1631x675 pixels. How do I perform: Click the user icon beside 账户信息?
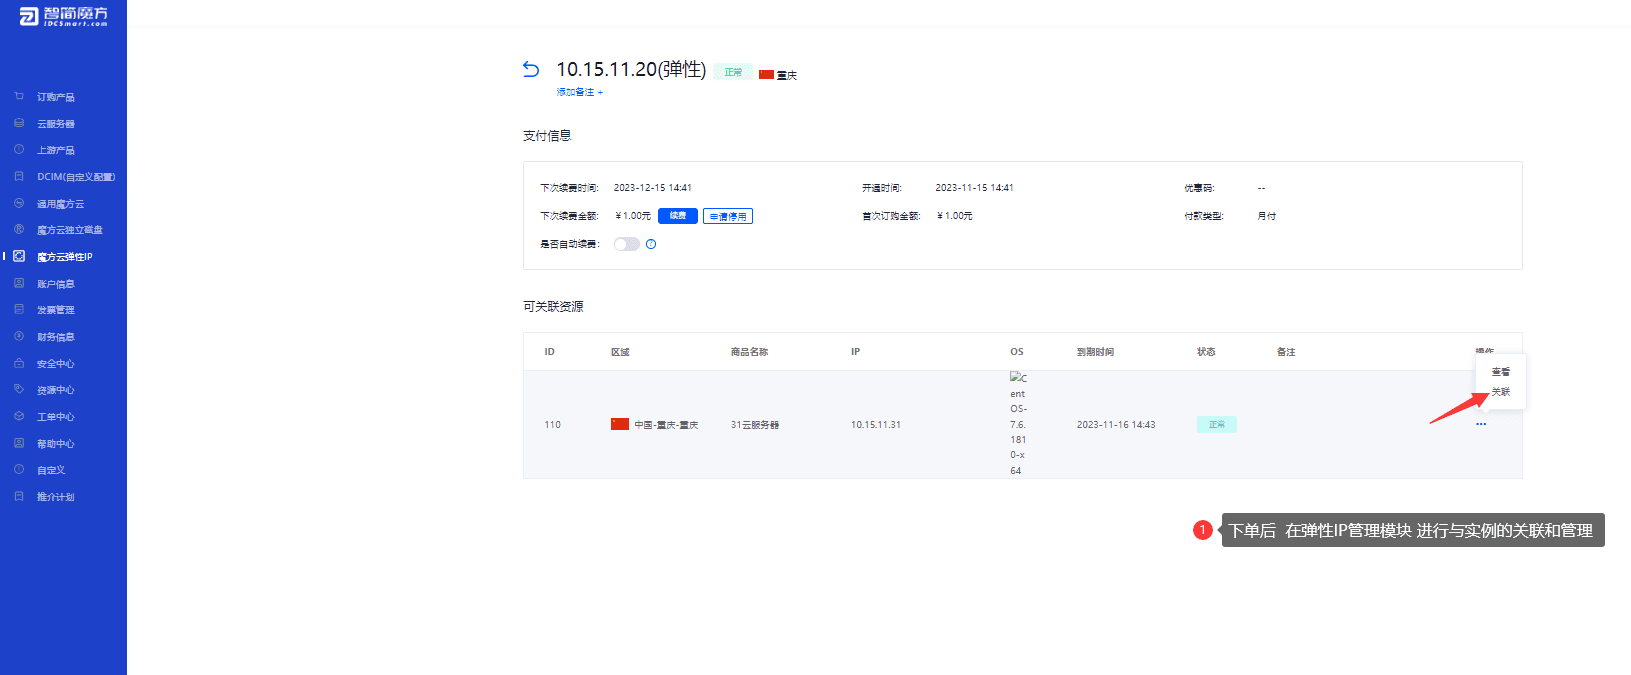click(19, 283)
